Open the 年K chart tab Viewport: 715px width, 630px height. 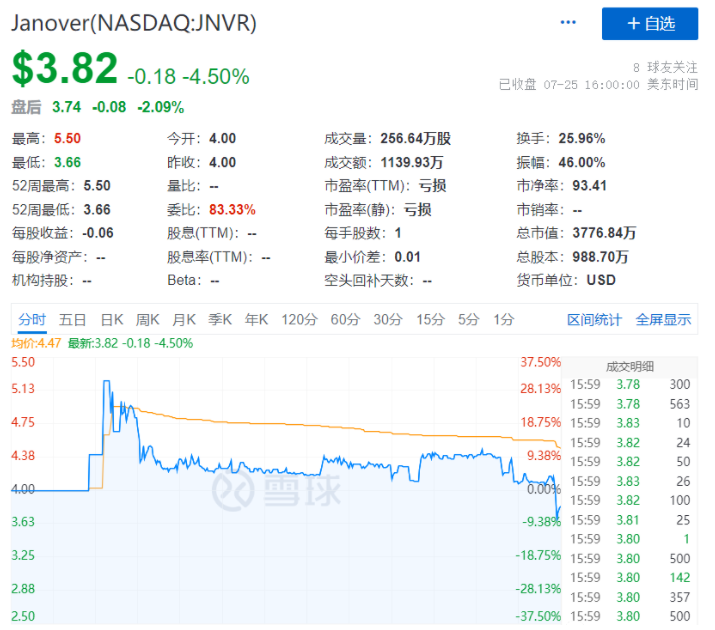[256, 319]
